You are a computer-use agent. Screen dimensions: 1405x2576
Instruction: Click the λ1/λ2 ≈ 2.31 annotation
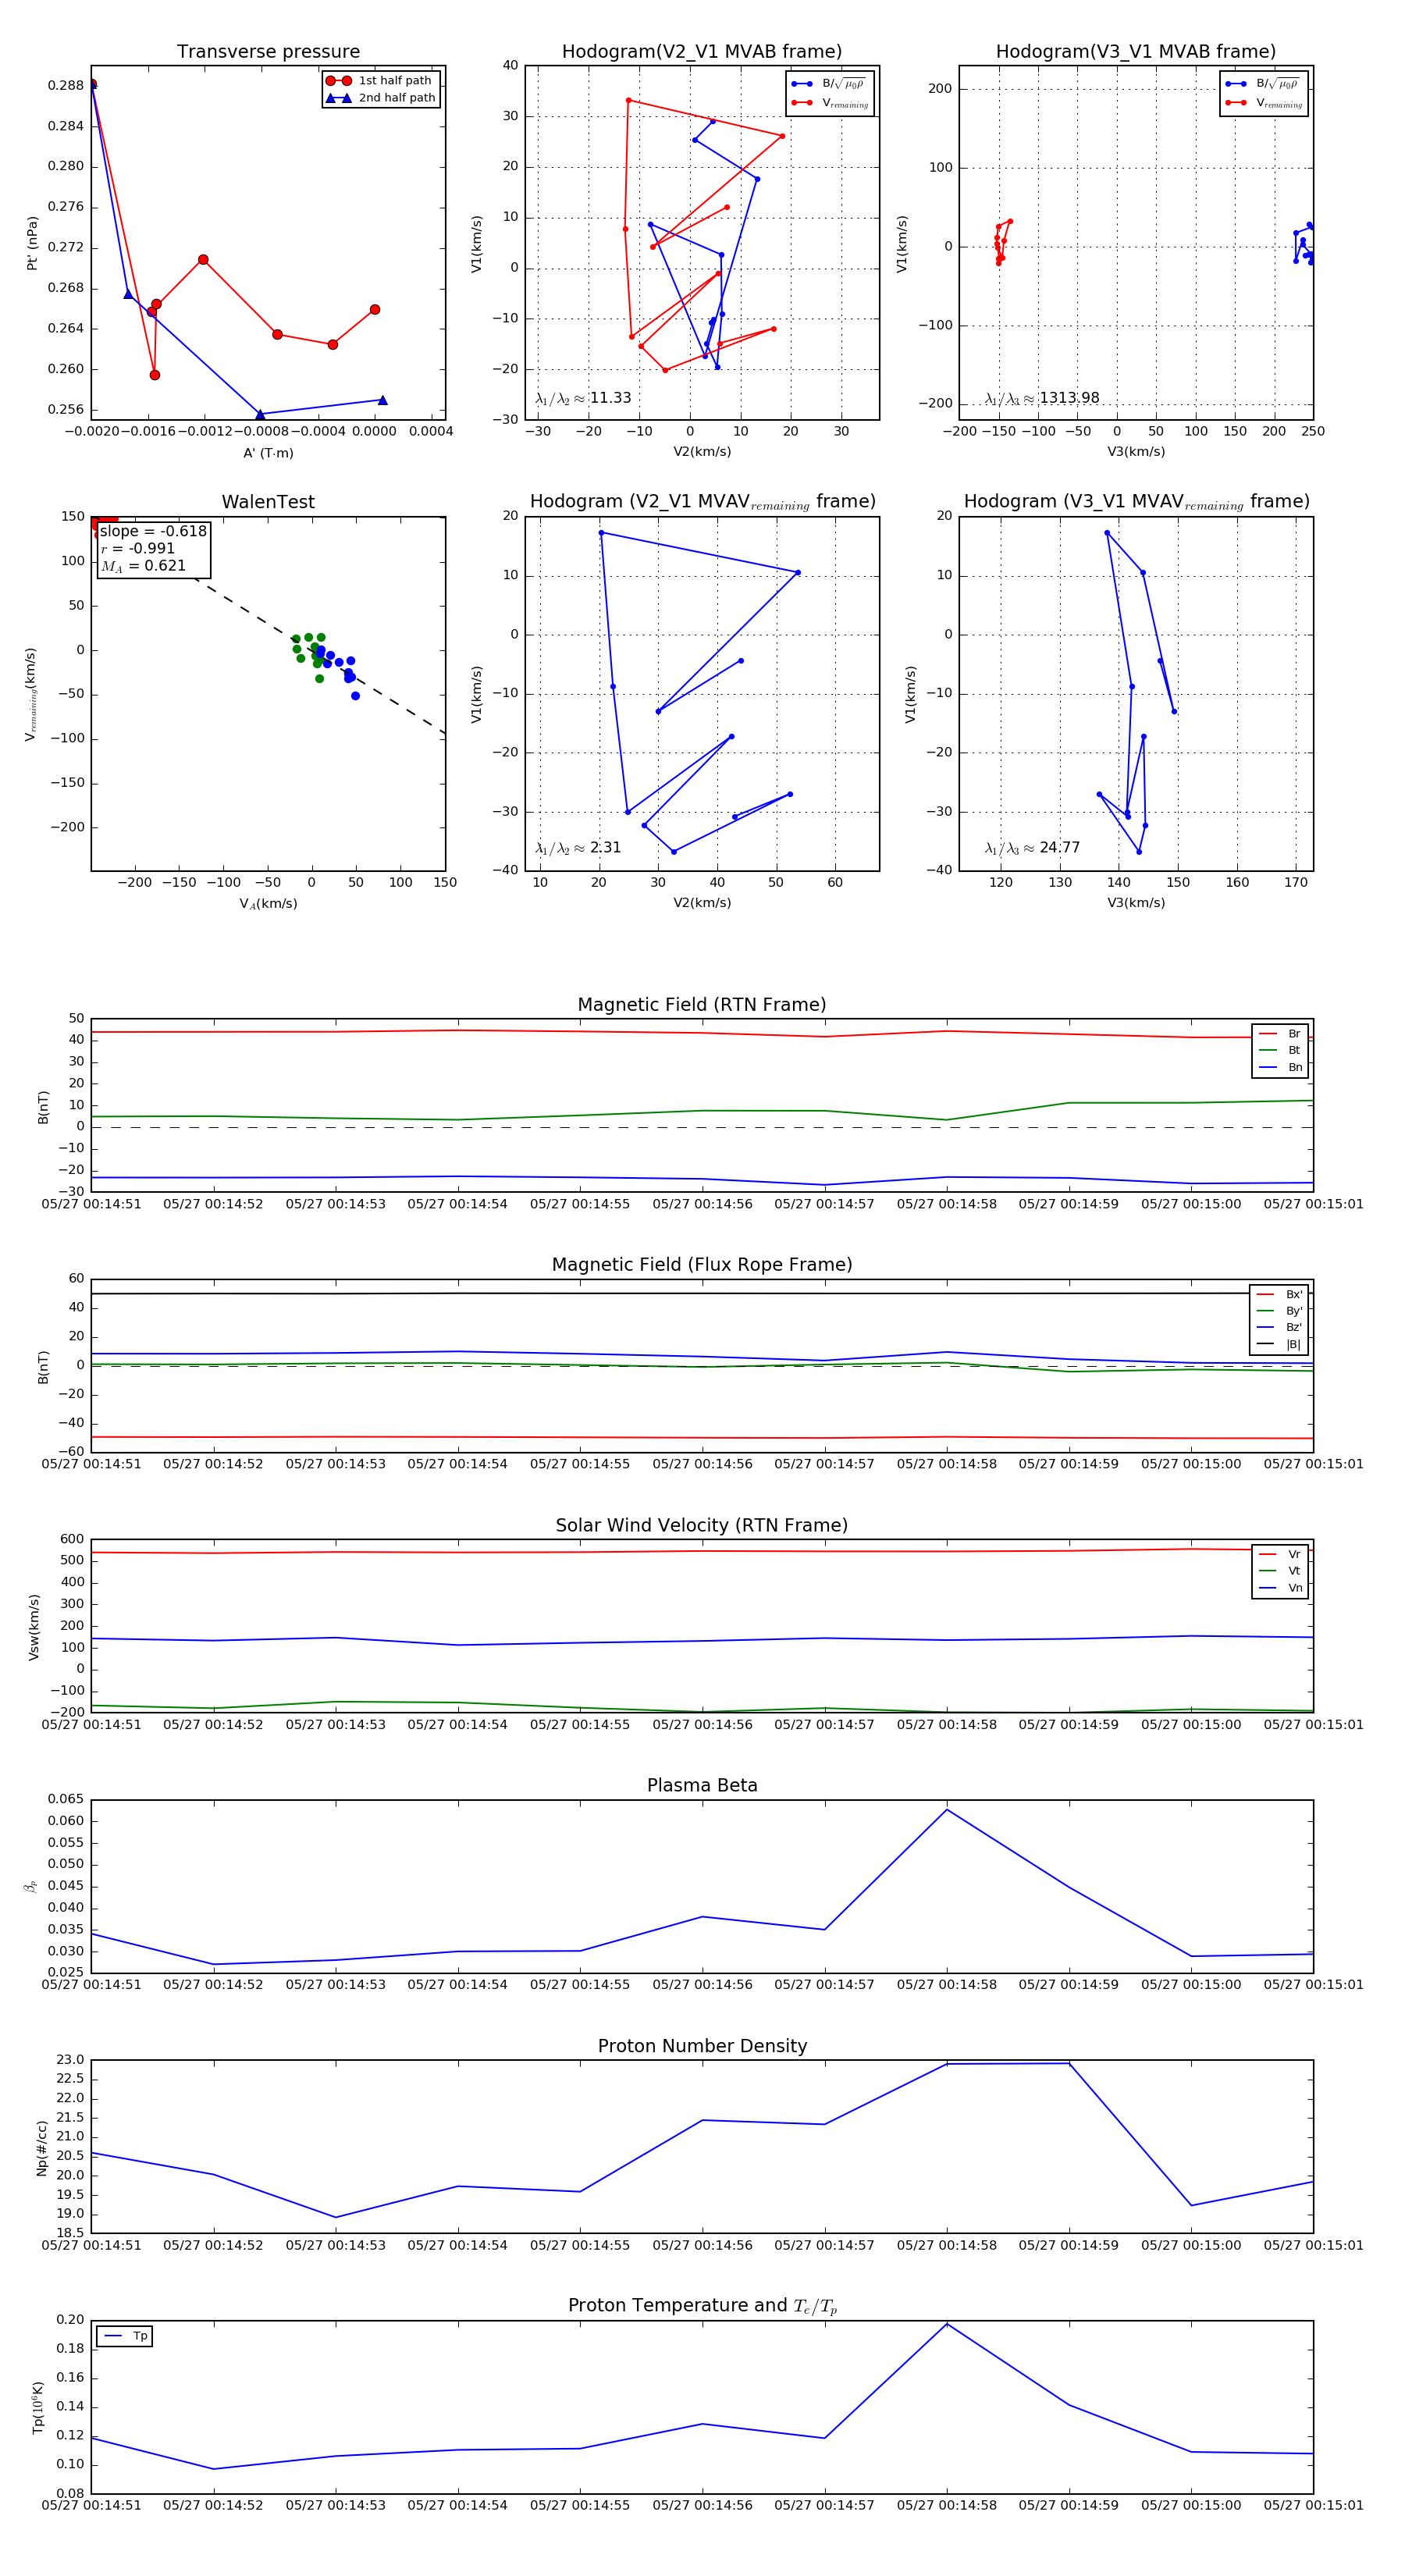[x=578, y=848]
